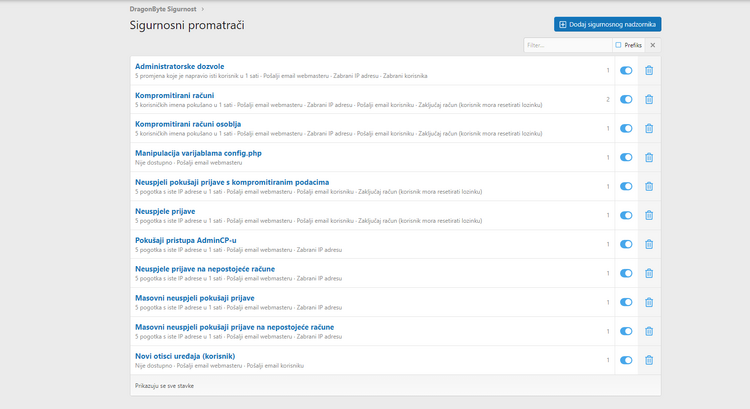This screenshot has width=750, height=409.
Task: Delete the Administratorske dozvole watcher
Action: [648, 71]
